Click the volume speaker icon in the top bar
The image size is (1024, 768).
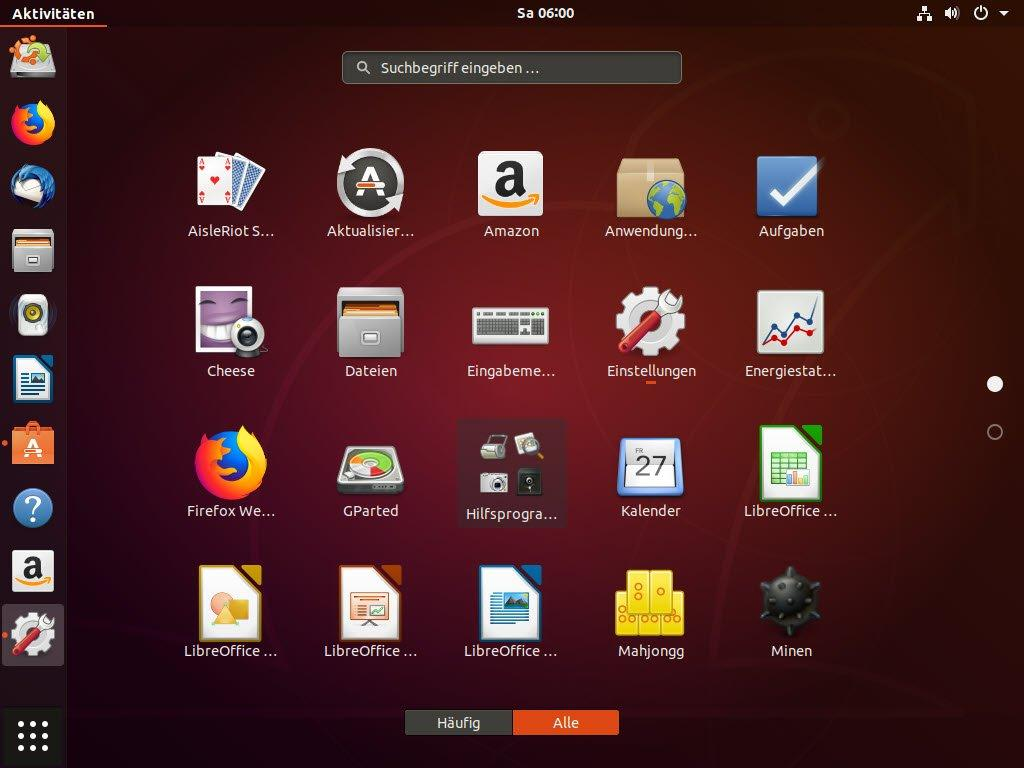(952, 13)
